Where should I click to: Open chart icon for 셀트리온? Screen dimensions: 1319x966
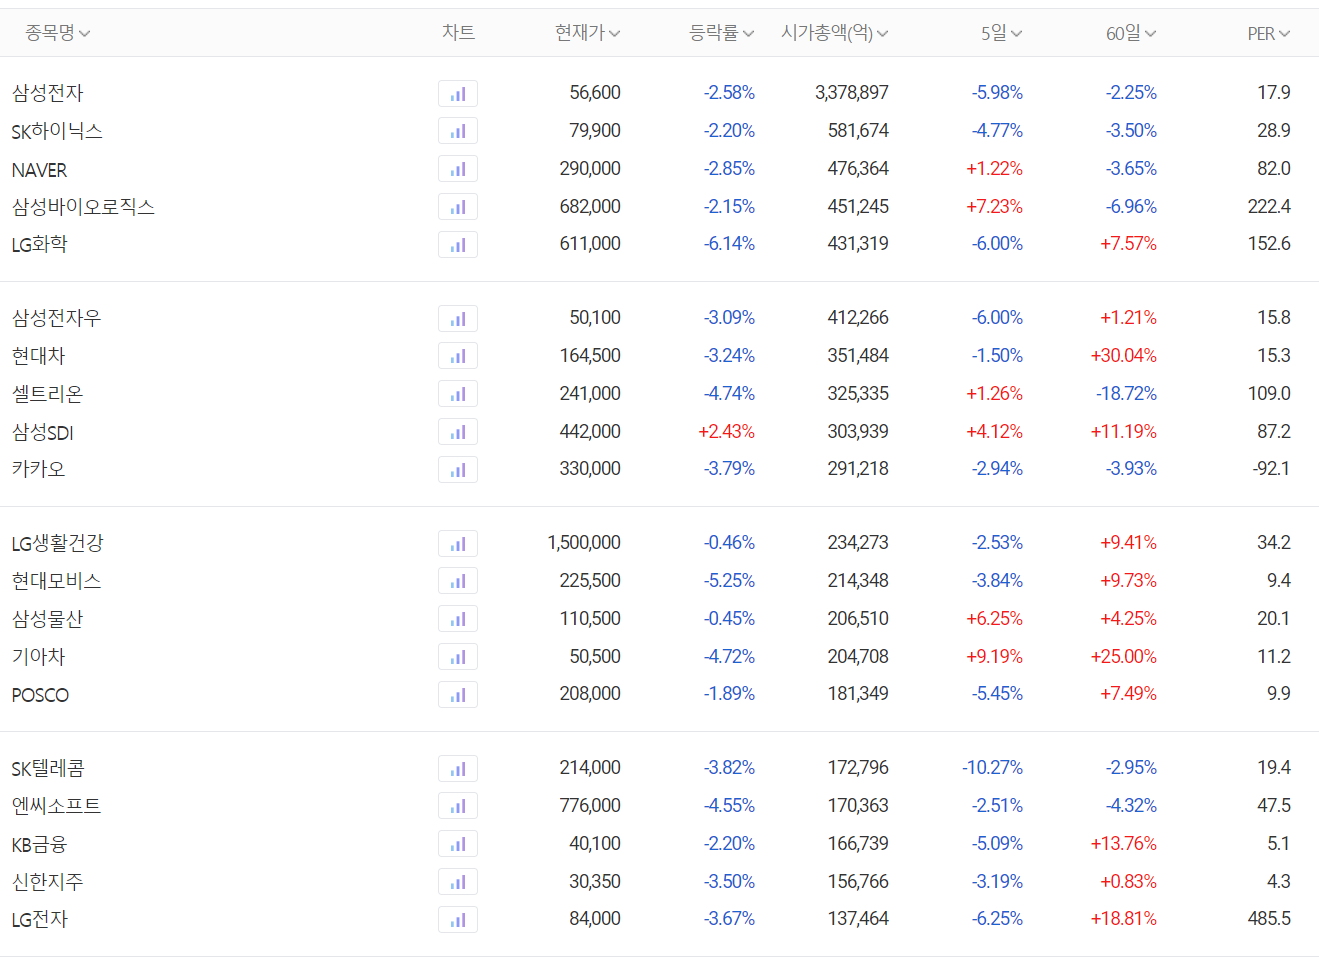[x=458, y=394]
